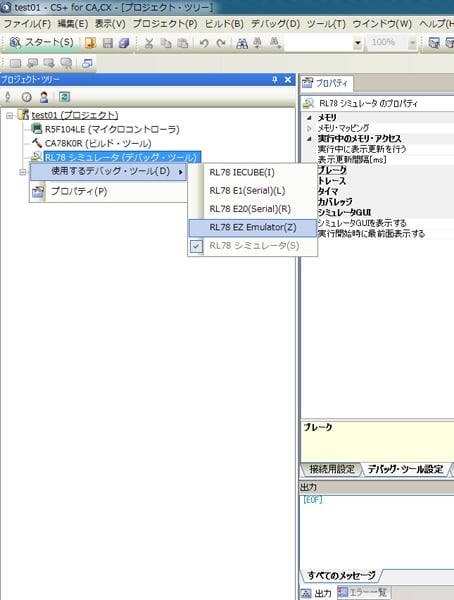The height and width of the screenshot is (600, 454).
Task: Click the third icon in second toolbar row
Action: pos(49,63)
